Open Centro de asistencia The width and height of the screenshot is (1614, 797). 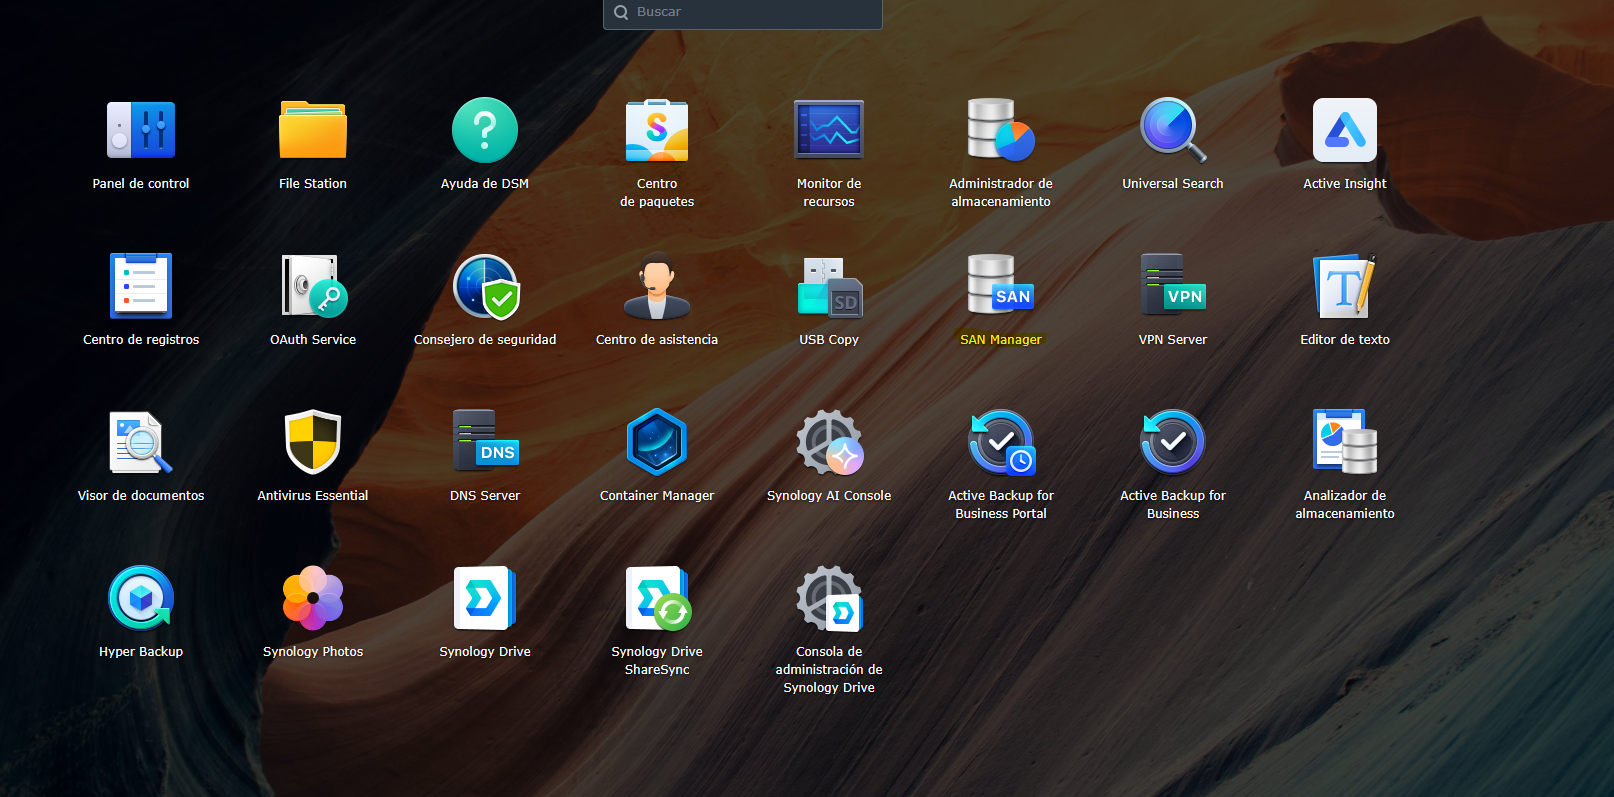657,286
